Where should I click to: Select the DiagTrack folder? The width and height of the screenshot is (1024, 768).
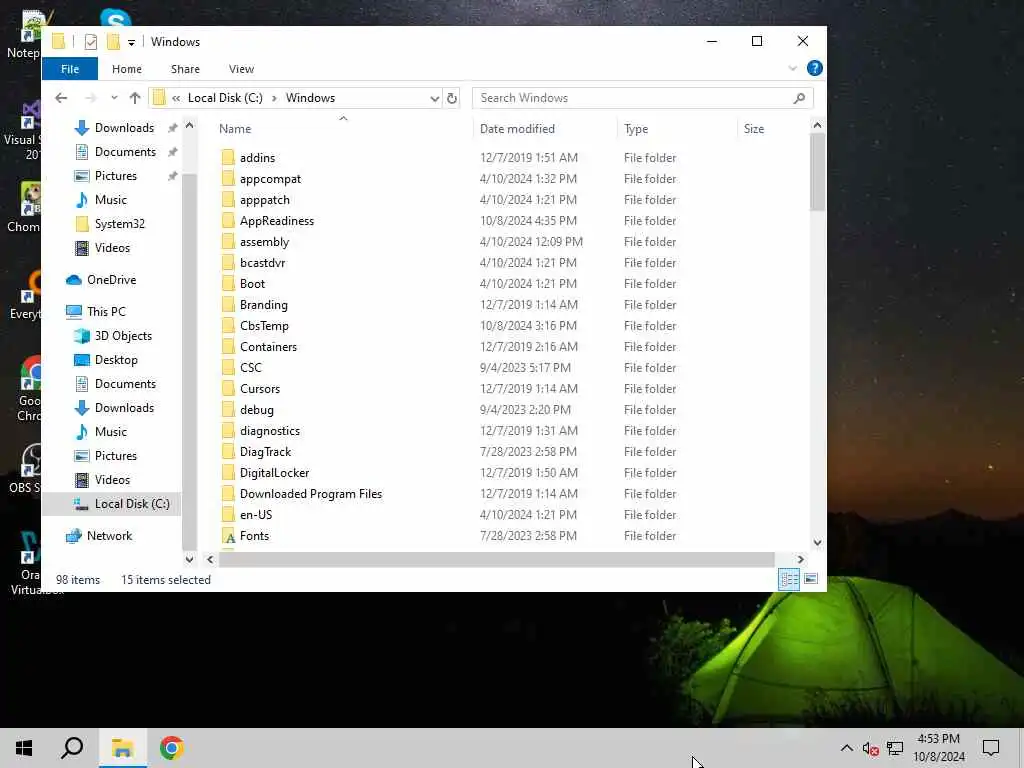pyautogui.click(x=265, y=451)
